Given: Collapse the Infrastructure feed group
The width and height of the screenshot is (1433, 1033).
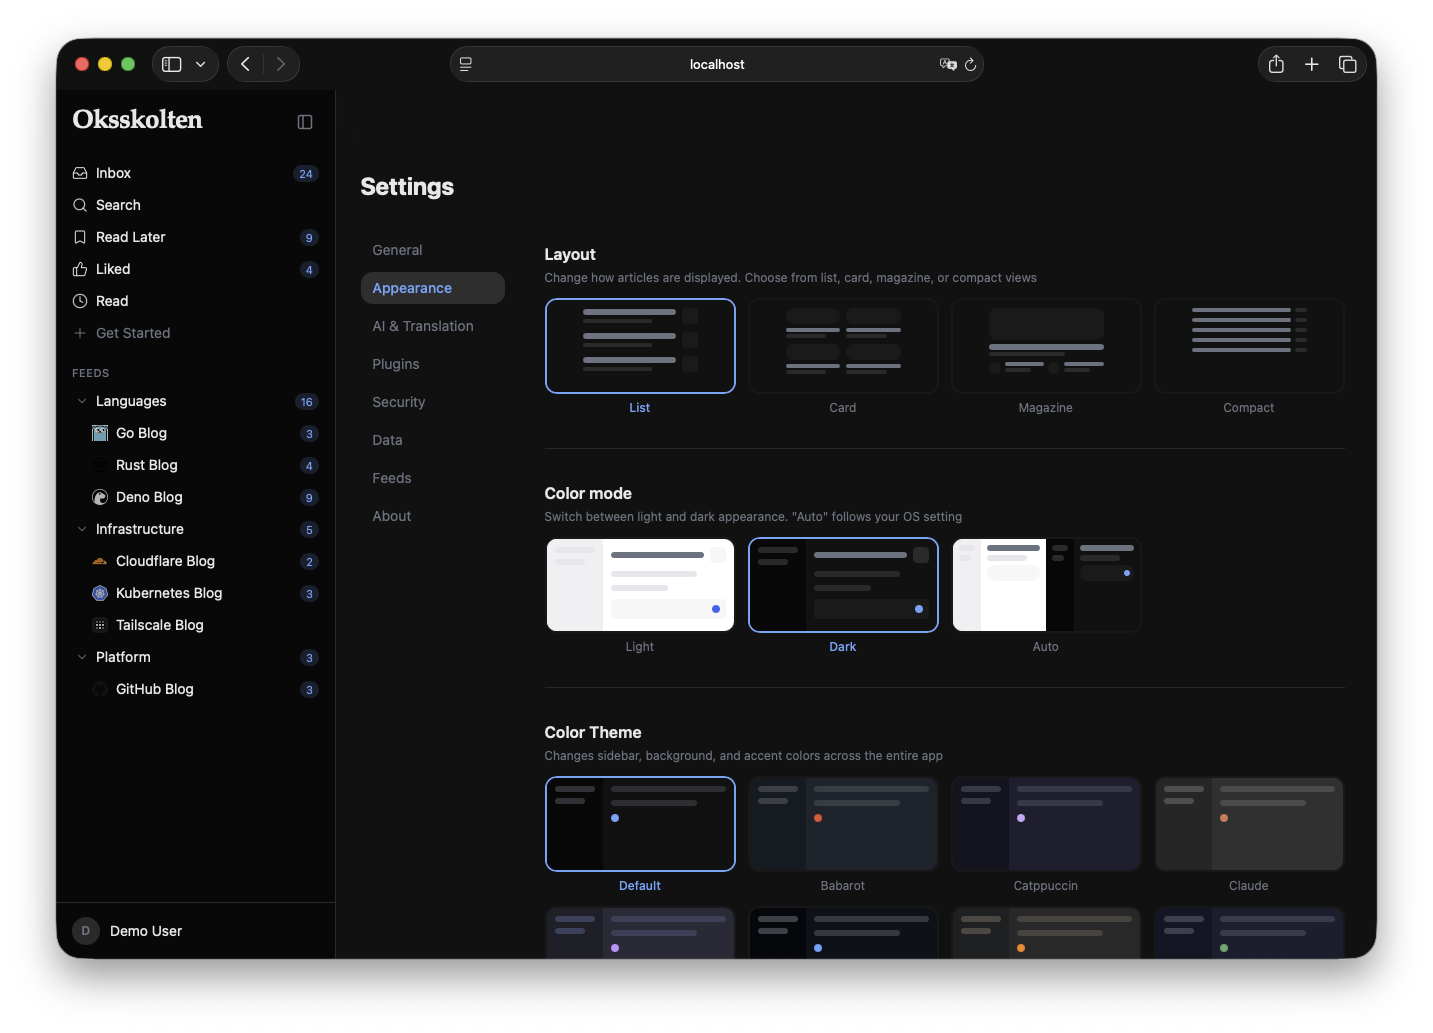Looking at the screenshot, I should 82,529.
